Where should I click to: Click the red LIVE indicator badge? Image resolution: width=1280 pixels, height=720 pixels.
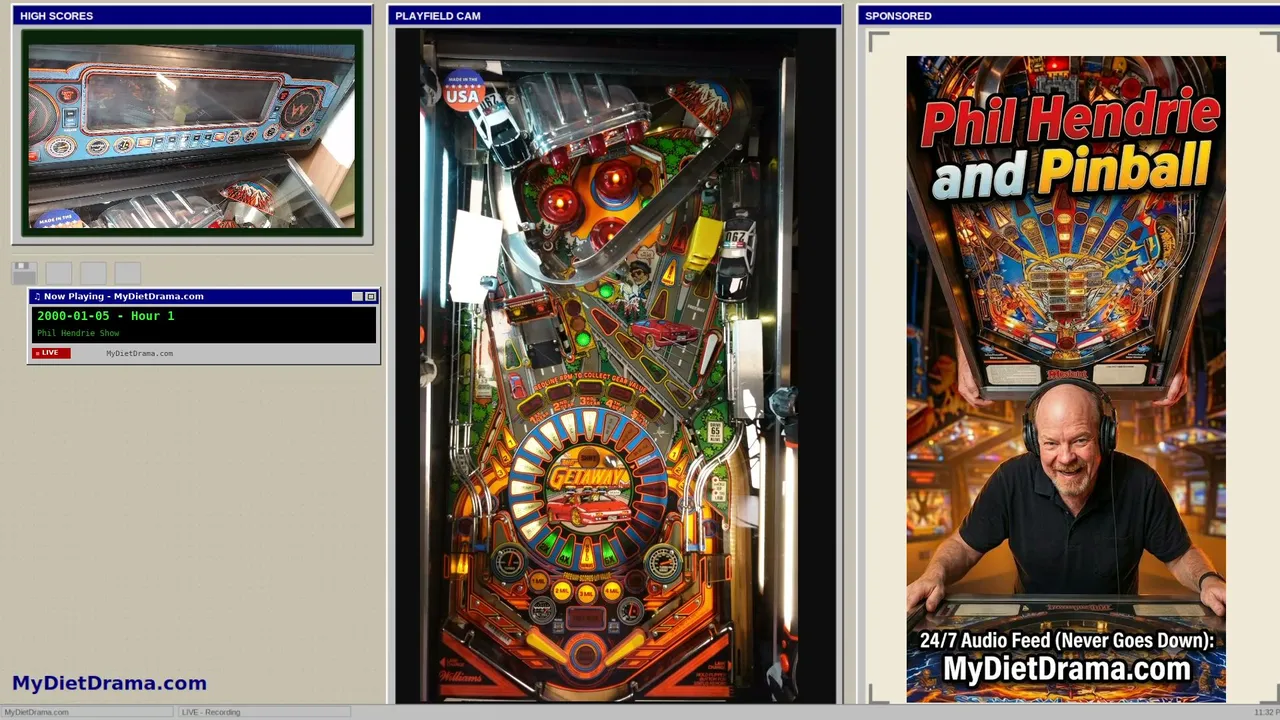51,353
